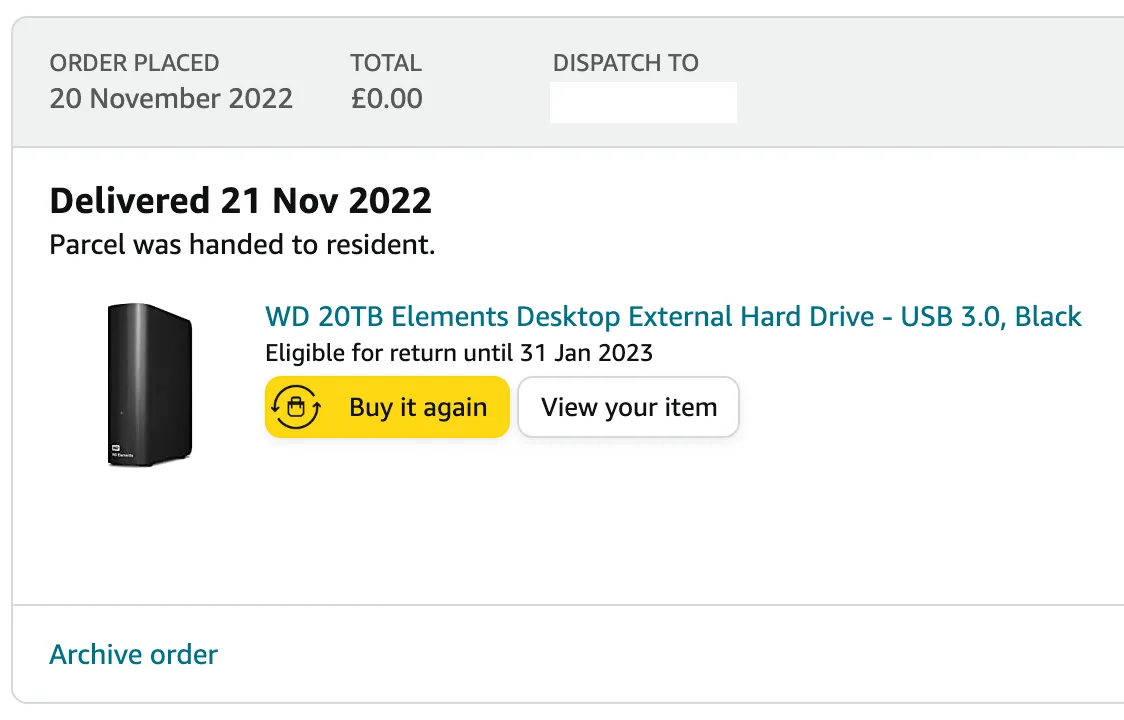Click the black hard drive product thumbnail
This screenshot has width=1124, height=720.
pyautogui.click(x=149, y=385)
